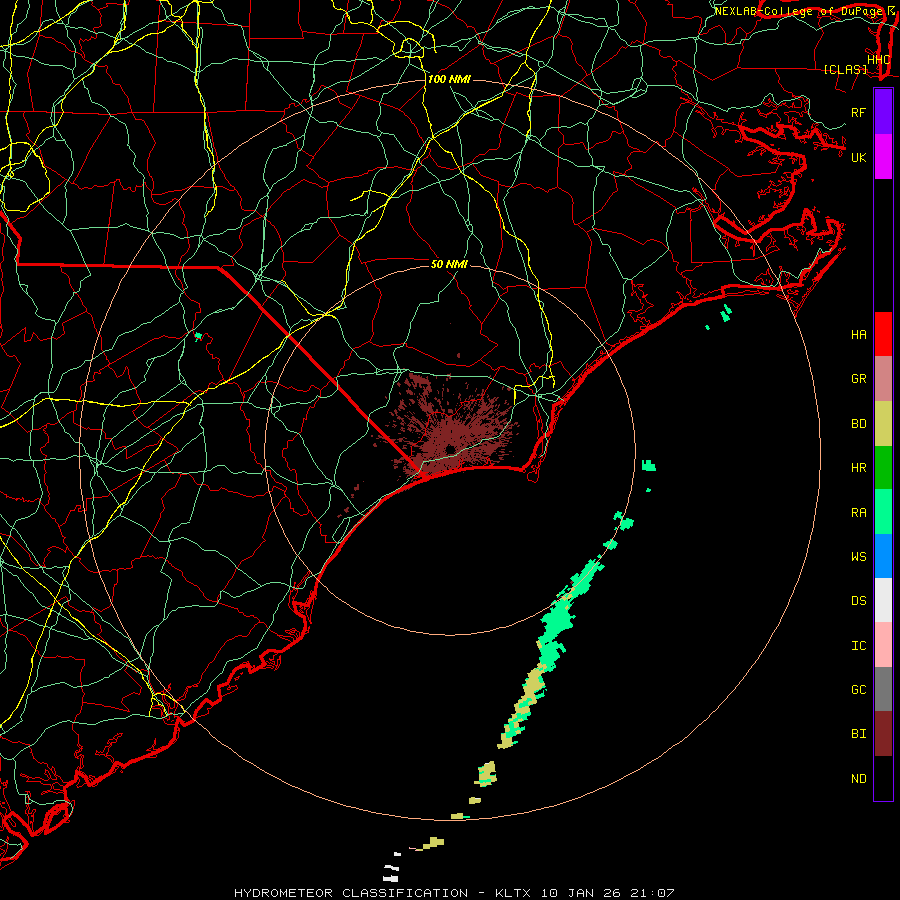This screenshot has width=900, height=900.
Task: Click the HR dark green legend swatch
Action: tap(883, 467)
